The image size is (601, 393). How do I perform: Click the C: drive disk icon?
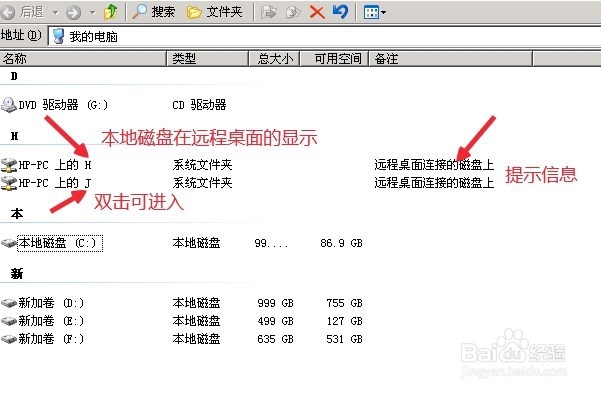click(8, 243)
